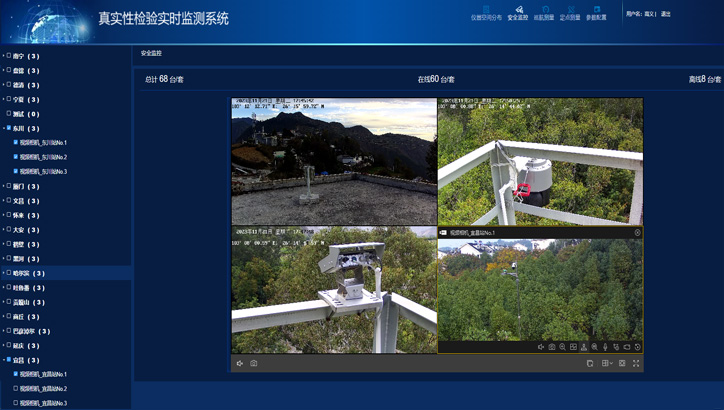The image size is (724, 410).
Task: Switch to the 安全监控 content tab
Action: pyautogui.click(x=151, y=53)
